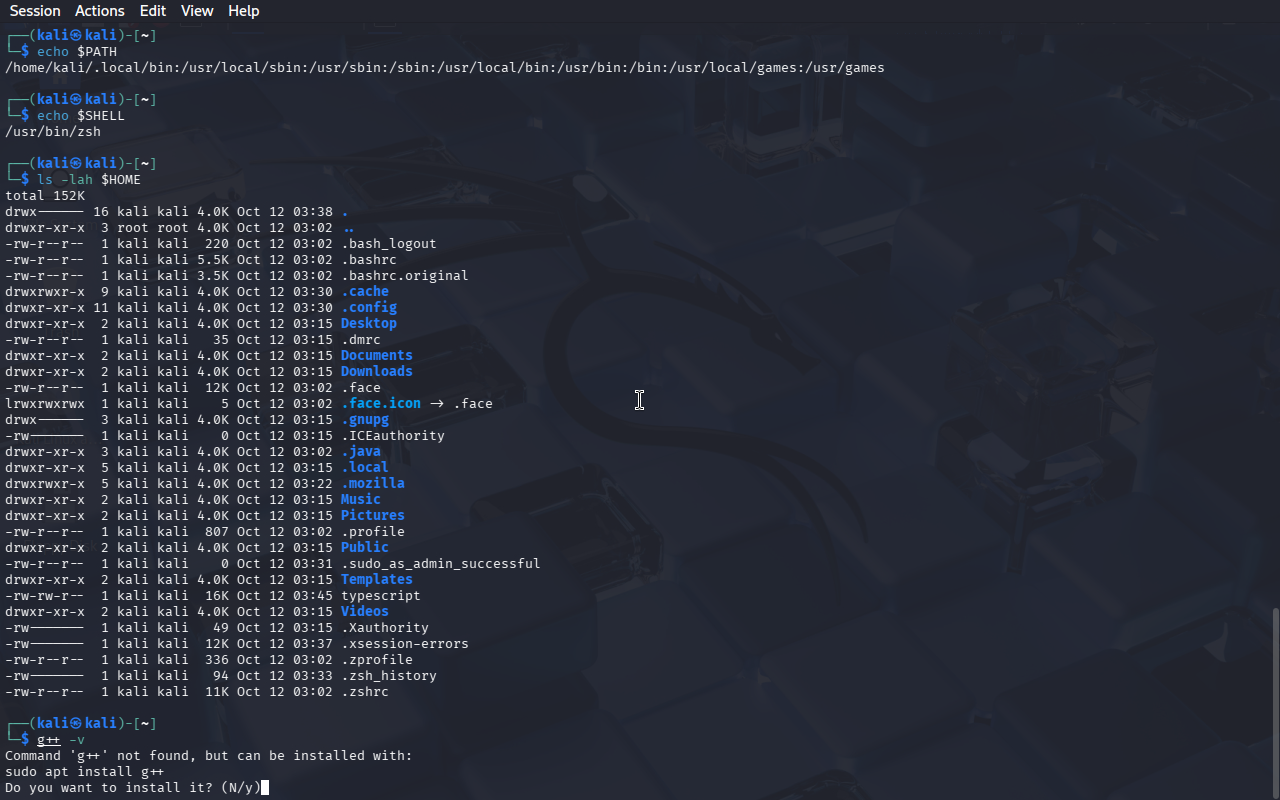
Task: Open the Session menu
Action: tap(35, 11)
